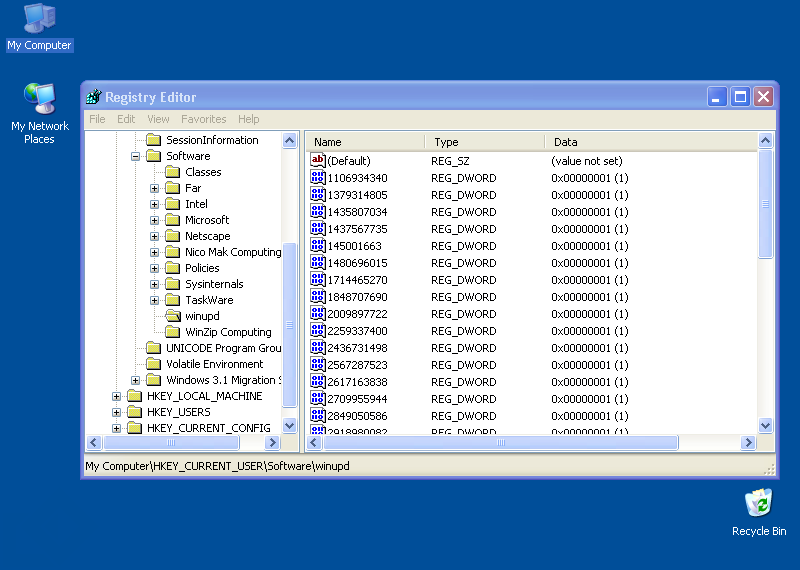Click the Data column header
Image resolution: width=800 pixels, height=570 pixels.
[565, 142]
